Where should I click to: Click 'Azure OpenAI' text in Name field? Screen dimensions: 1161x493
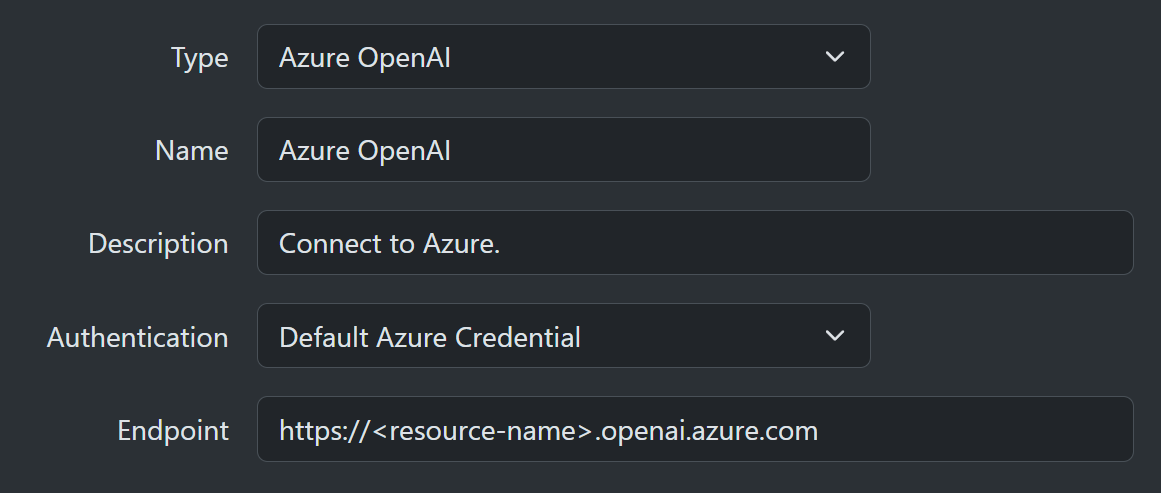click(x=364, y=151)
